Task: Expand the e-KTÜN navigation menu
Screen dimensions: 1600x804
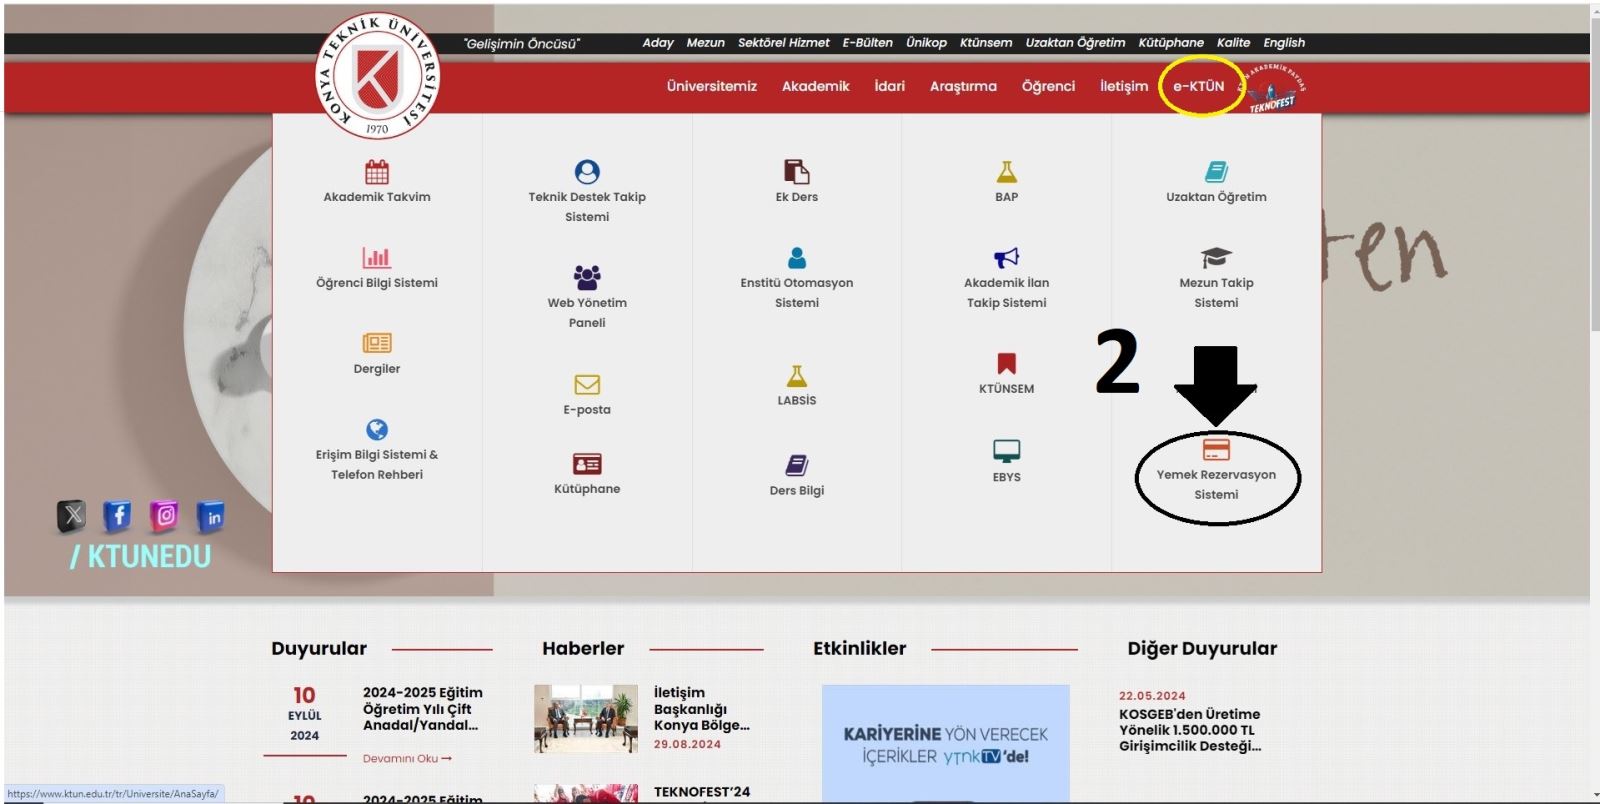Action: (x=1198, y=86)
